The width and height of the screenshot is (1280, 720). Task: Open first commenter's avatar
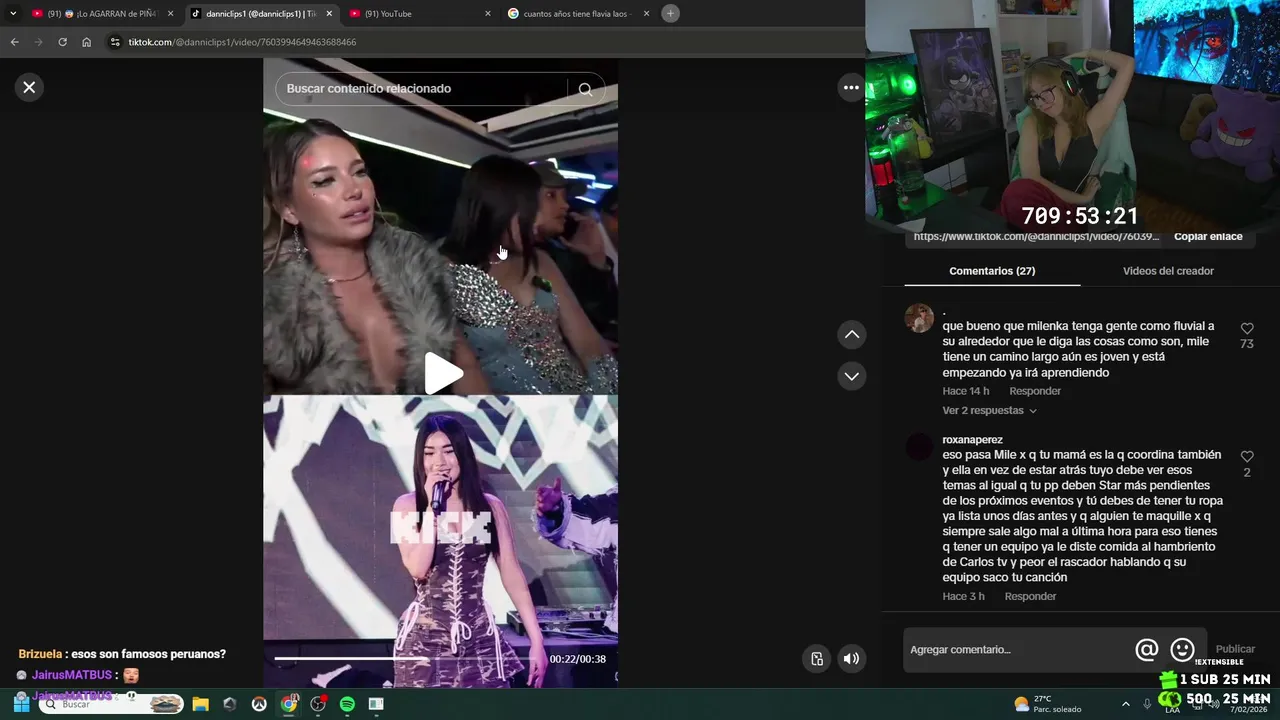919,318
